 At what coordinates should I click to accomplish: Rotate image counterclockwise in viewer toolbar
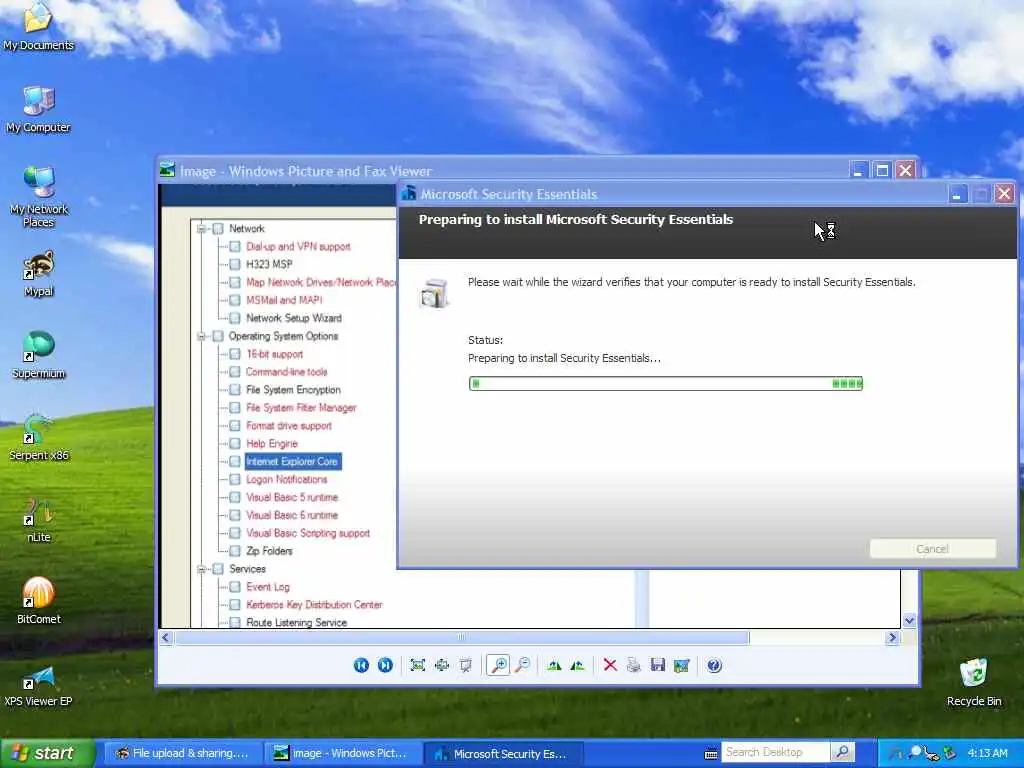tap(577, 665)
